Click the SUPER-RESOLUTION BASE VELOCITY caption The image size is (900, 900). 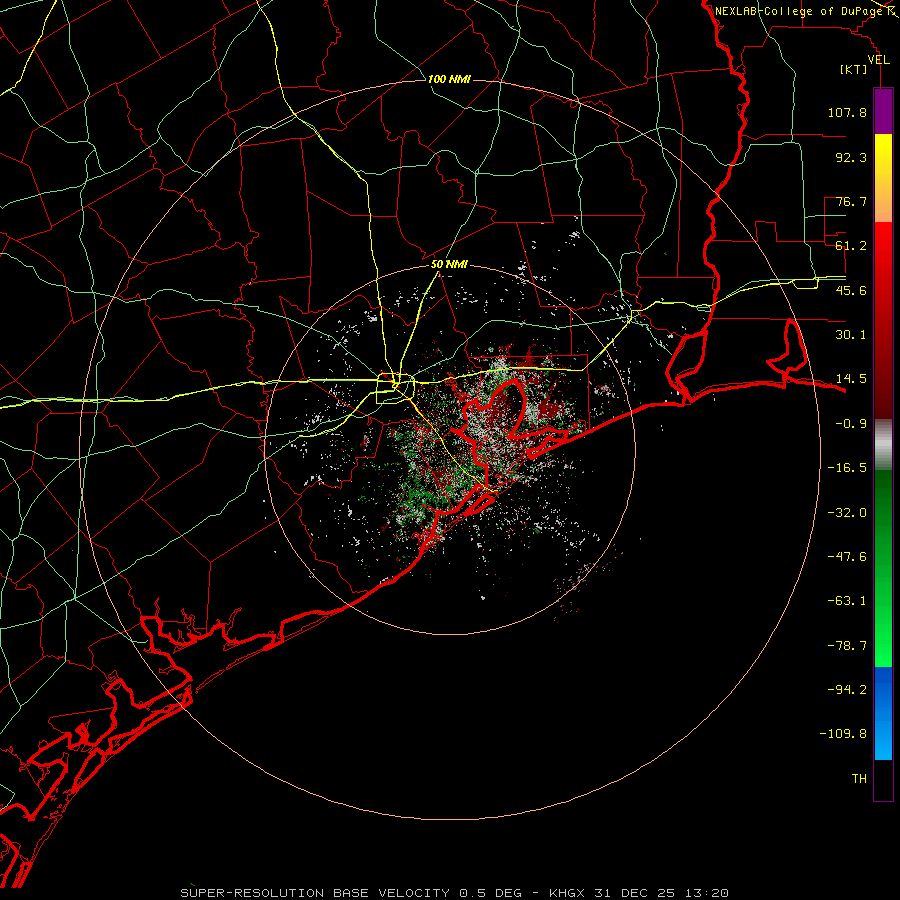click(315, 893)
